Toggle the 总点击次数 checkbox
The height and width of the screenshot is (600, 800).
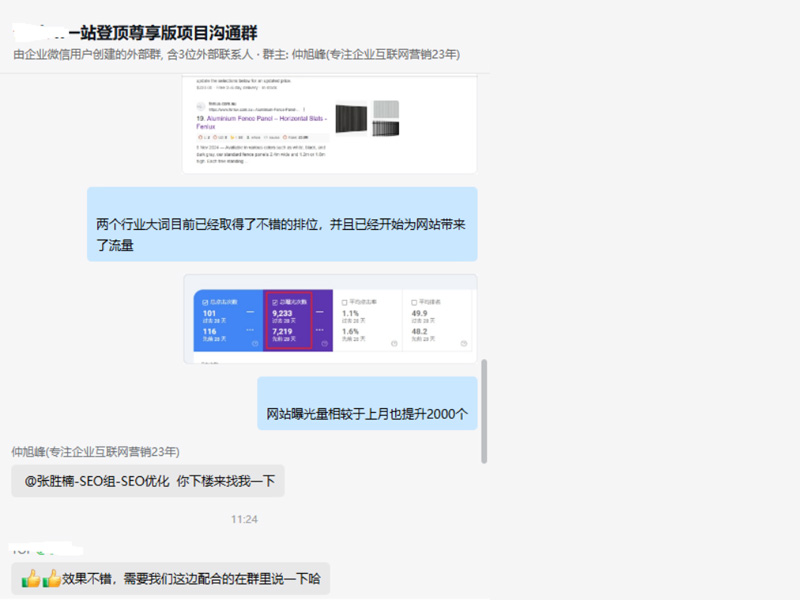click(x=206, y=302)
